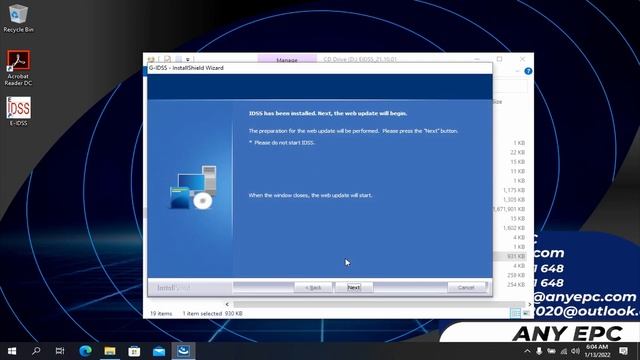Screen dimensions: 640x360
Task: Show hidden system tray icons
Action: coord(527,351)
